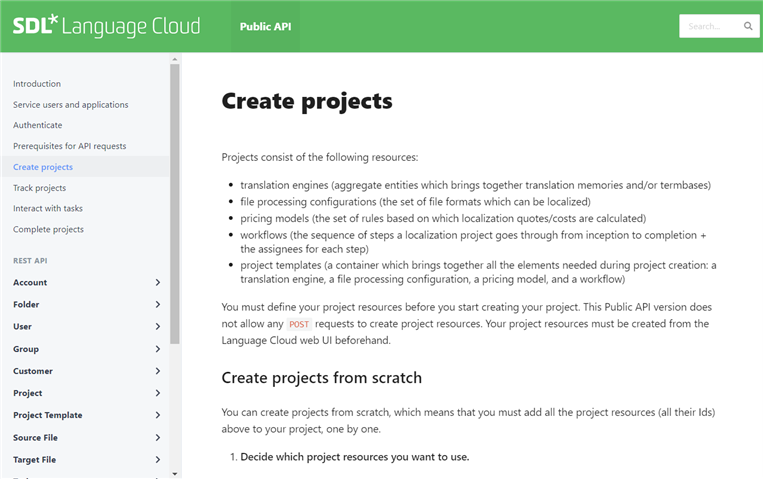Expand the Source File section
The width and height of the screenshot is (763, 479).
click(87, 438)
